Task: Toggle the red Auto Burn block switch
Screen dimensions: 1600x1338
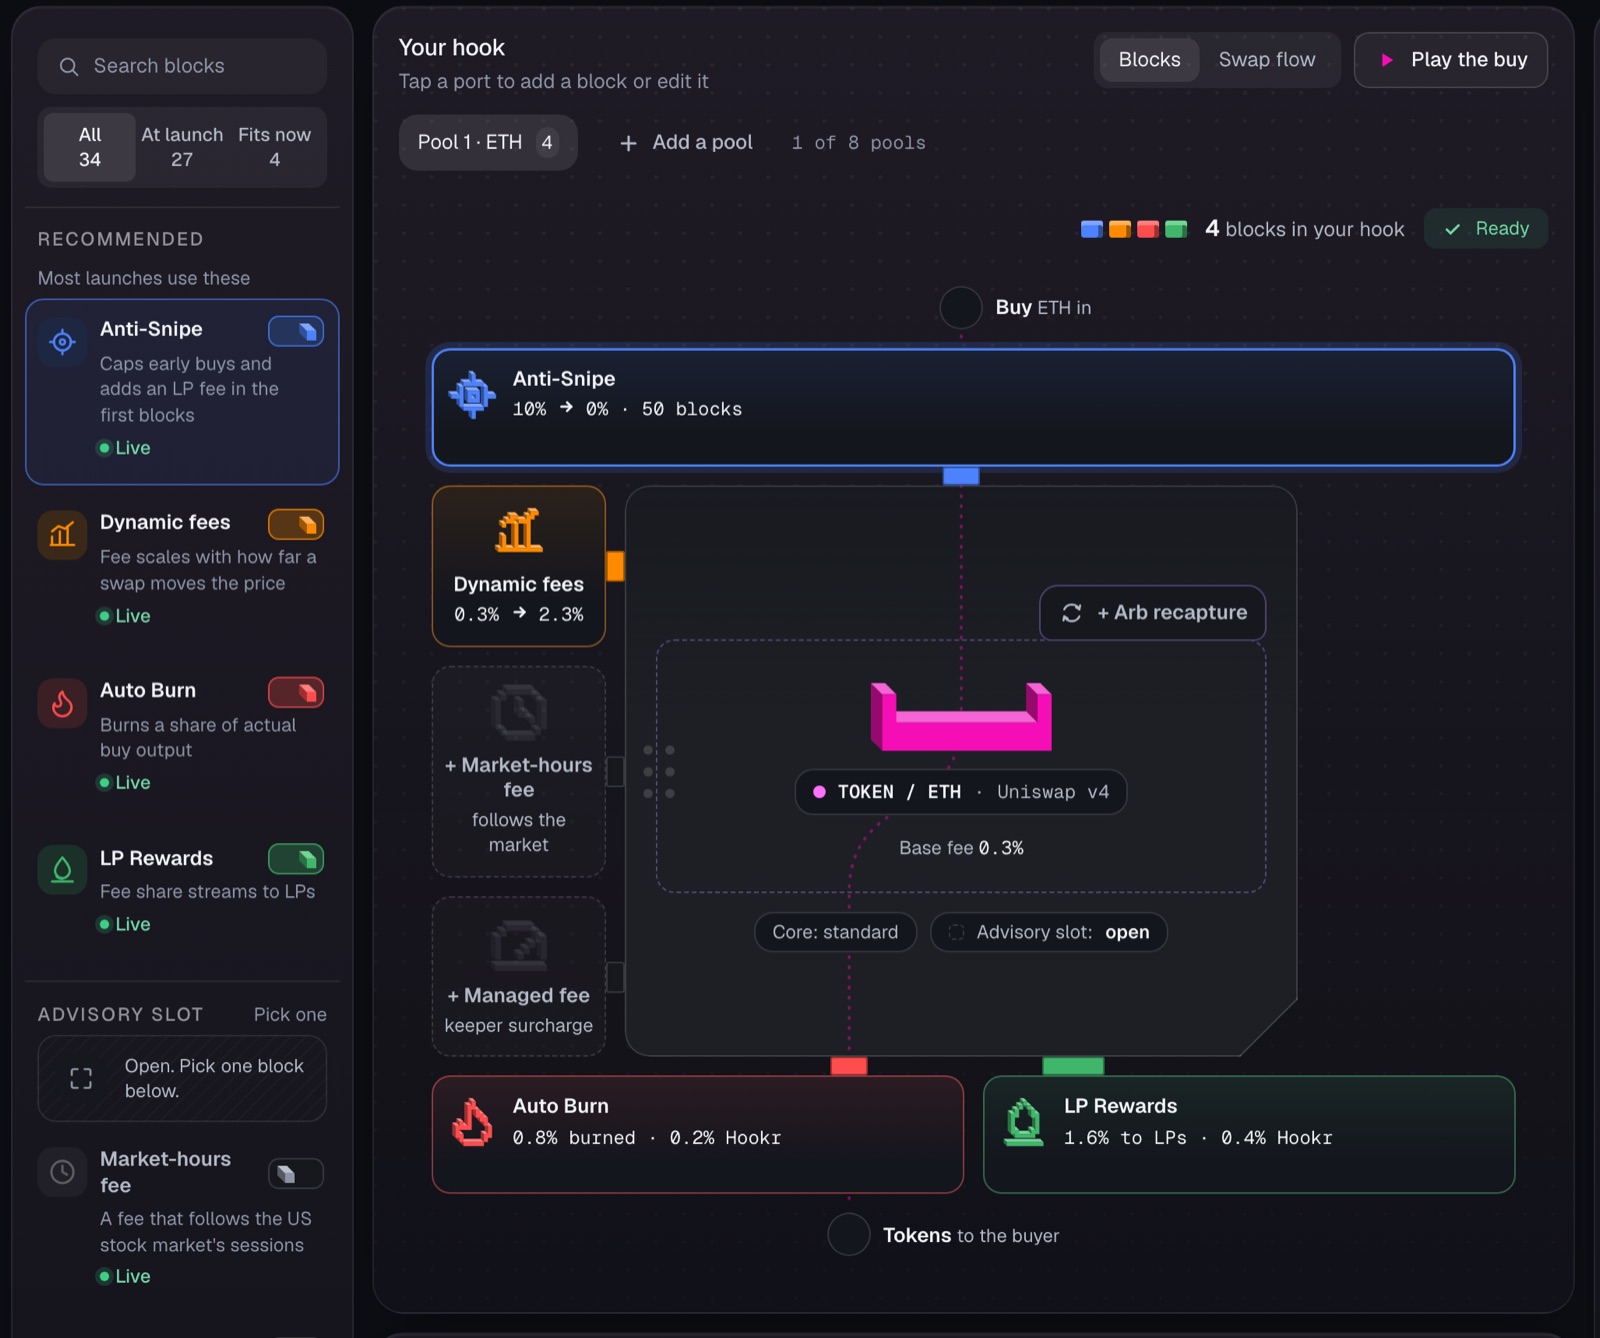Action: pyautogui.click(x=296, y=692)
